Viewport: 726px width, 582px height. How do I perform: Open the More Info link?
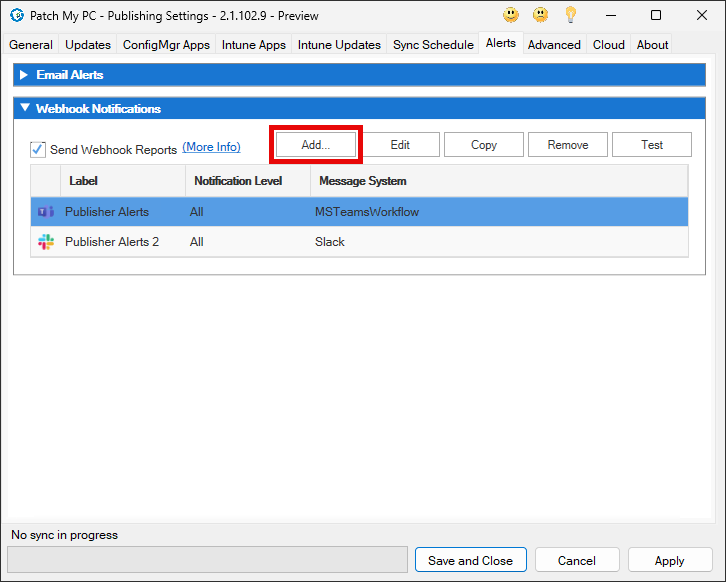click(211, 147)
